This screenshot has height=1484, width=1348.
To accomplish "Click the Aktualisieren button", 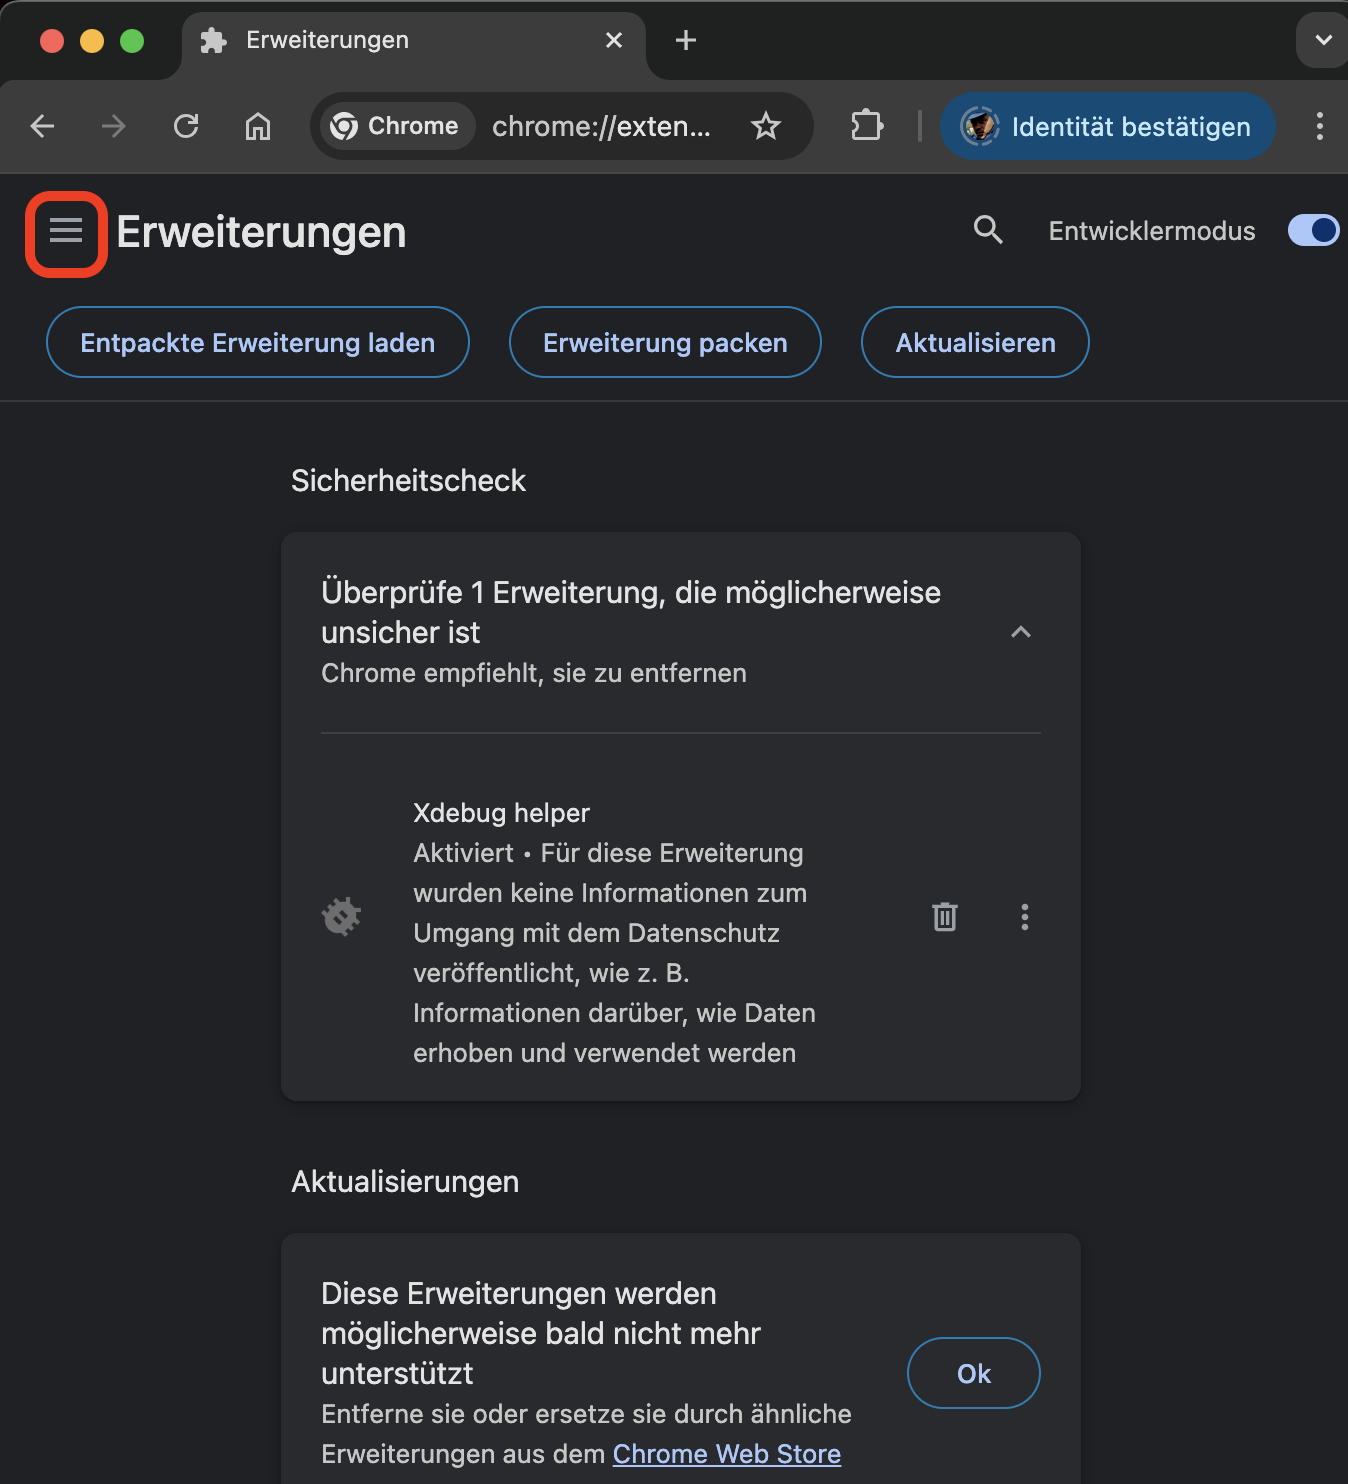I will point(975,342).
